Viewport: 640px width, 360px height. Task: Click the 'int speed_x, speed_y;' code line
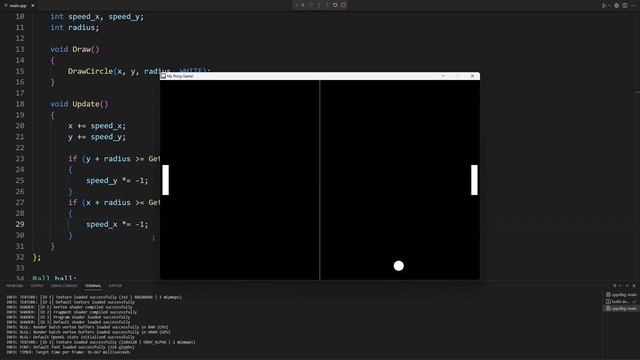click(97, 16)
